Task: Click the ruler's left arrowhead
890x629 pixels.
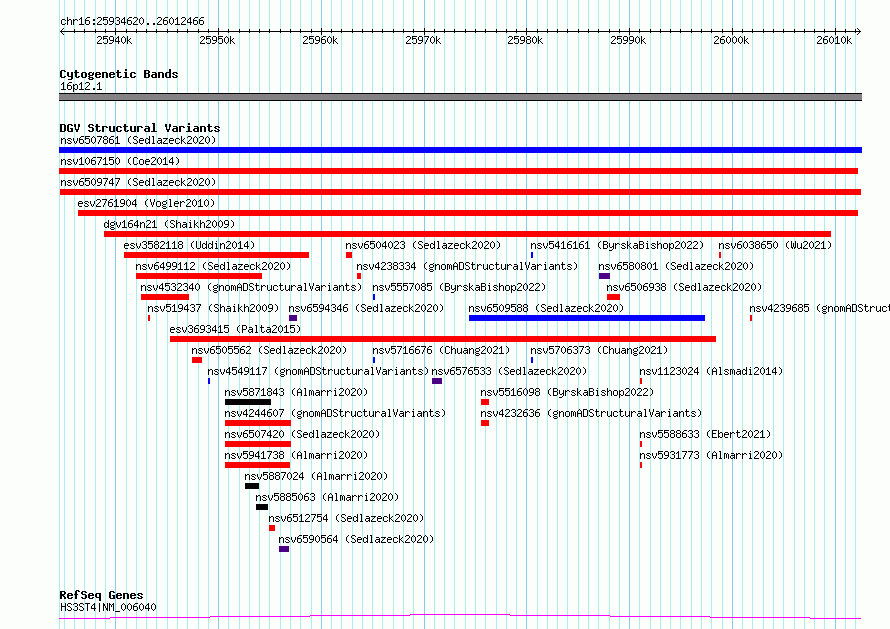Action: coord(62,31)
